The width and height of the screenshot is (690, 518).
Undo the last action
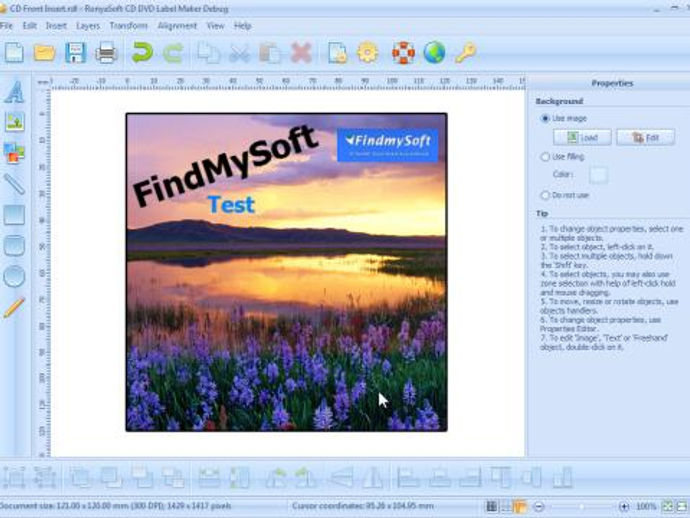143,53
